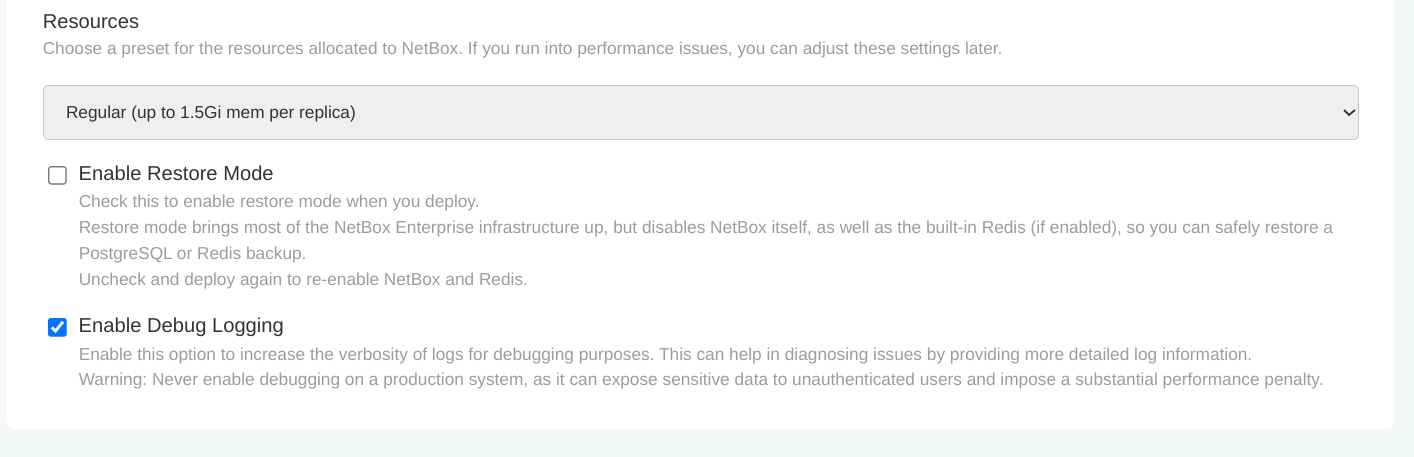Click 'you can adjust these settings later' text
This screenshot has height=457, width=1414.
click(x=868, y=48)
